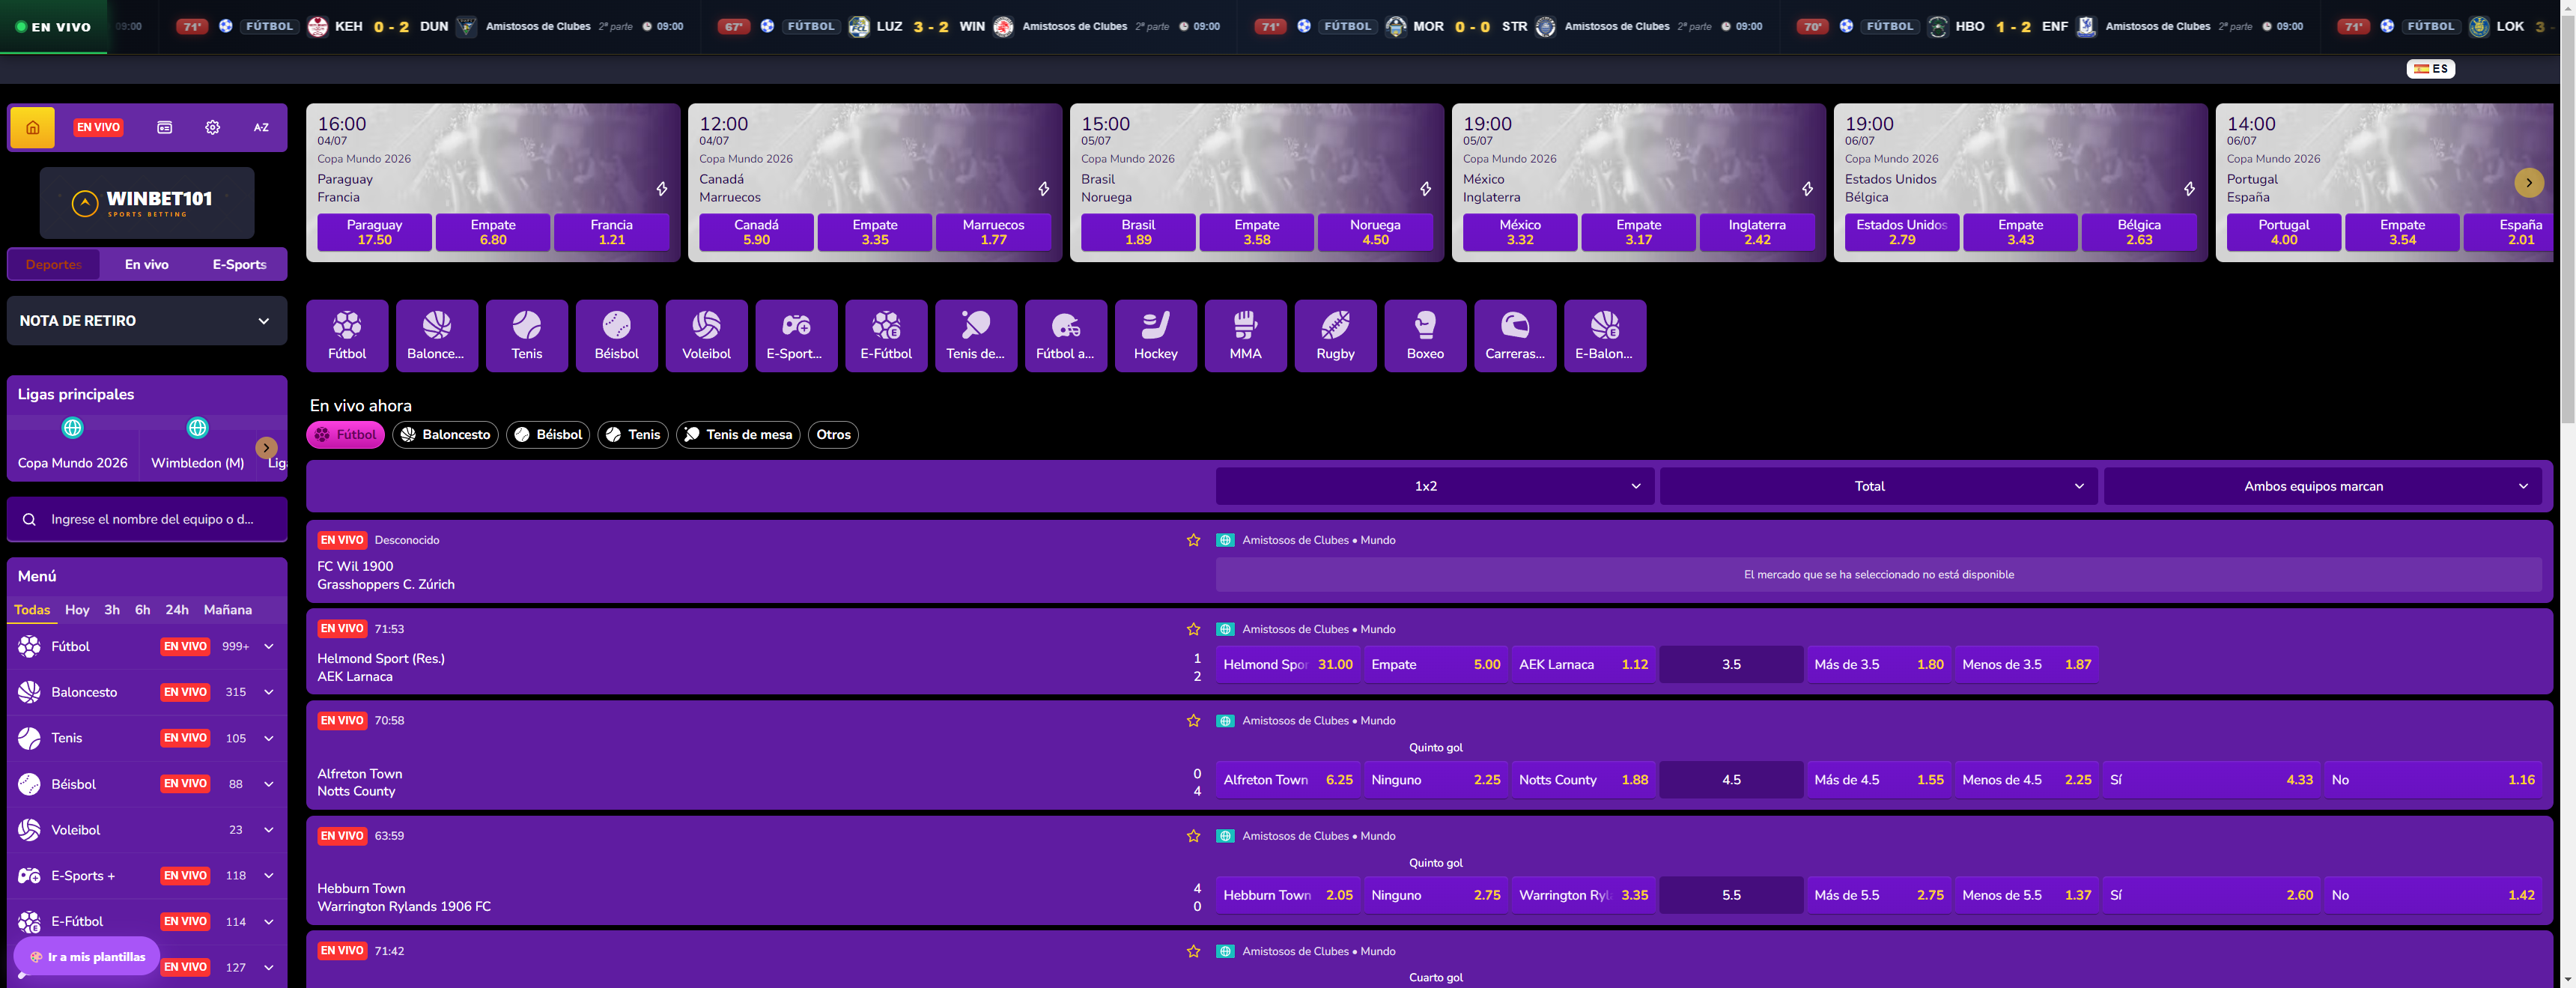
Task: Favorite the Alfreton Town match
Action: [x=1193, y=720]
